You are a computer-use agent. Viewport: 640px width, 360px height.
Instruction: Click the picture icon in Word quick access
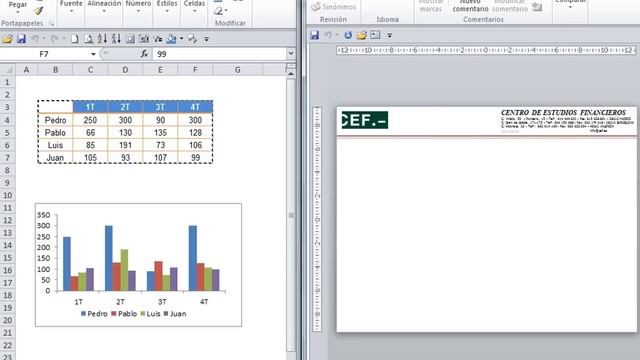tap(375, 35)
